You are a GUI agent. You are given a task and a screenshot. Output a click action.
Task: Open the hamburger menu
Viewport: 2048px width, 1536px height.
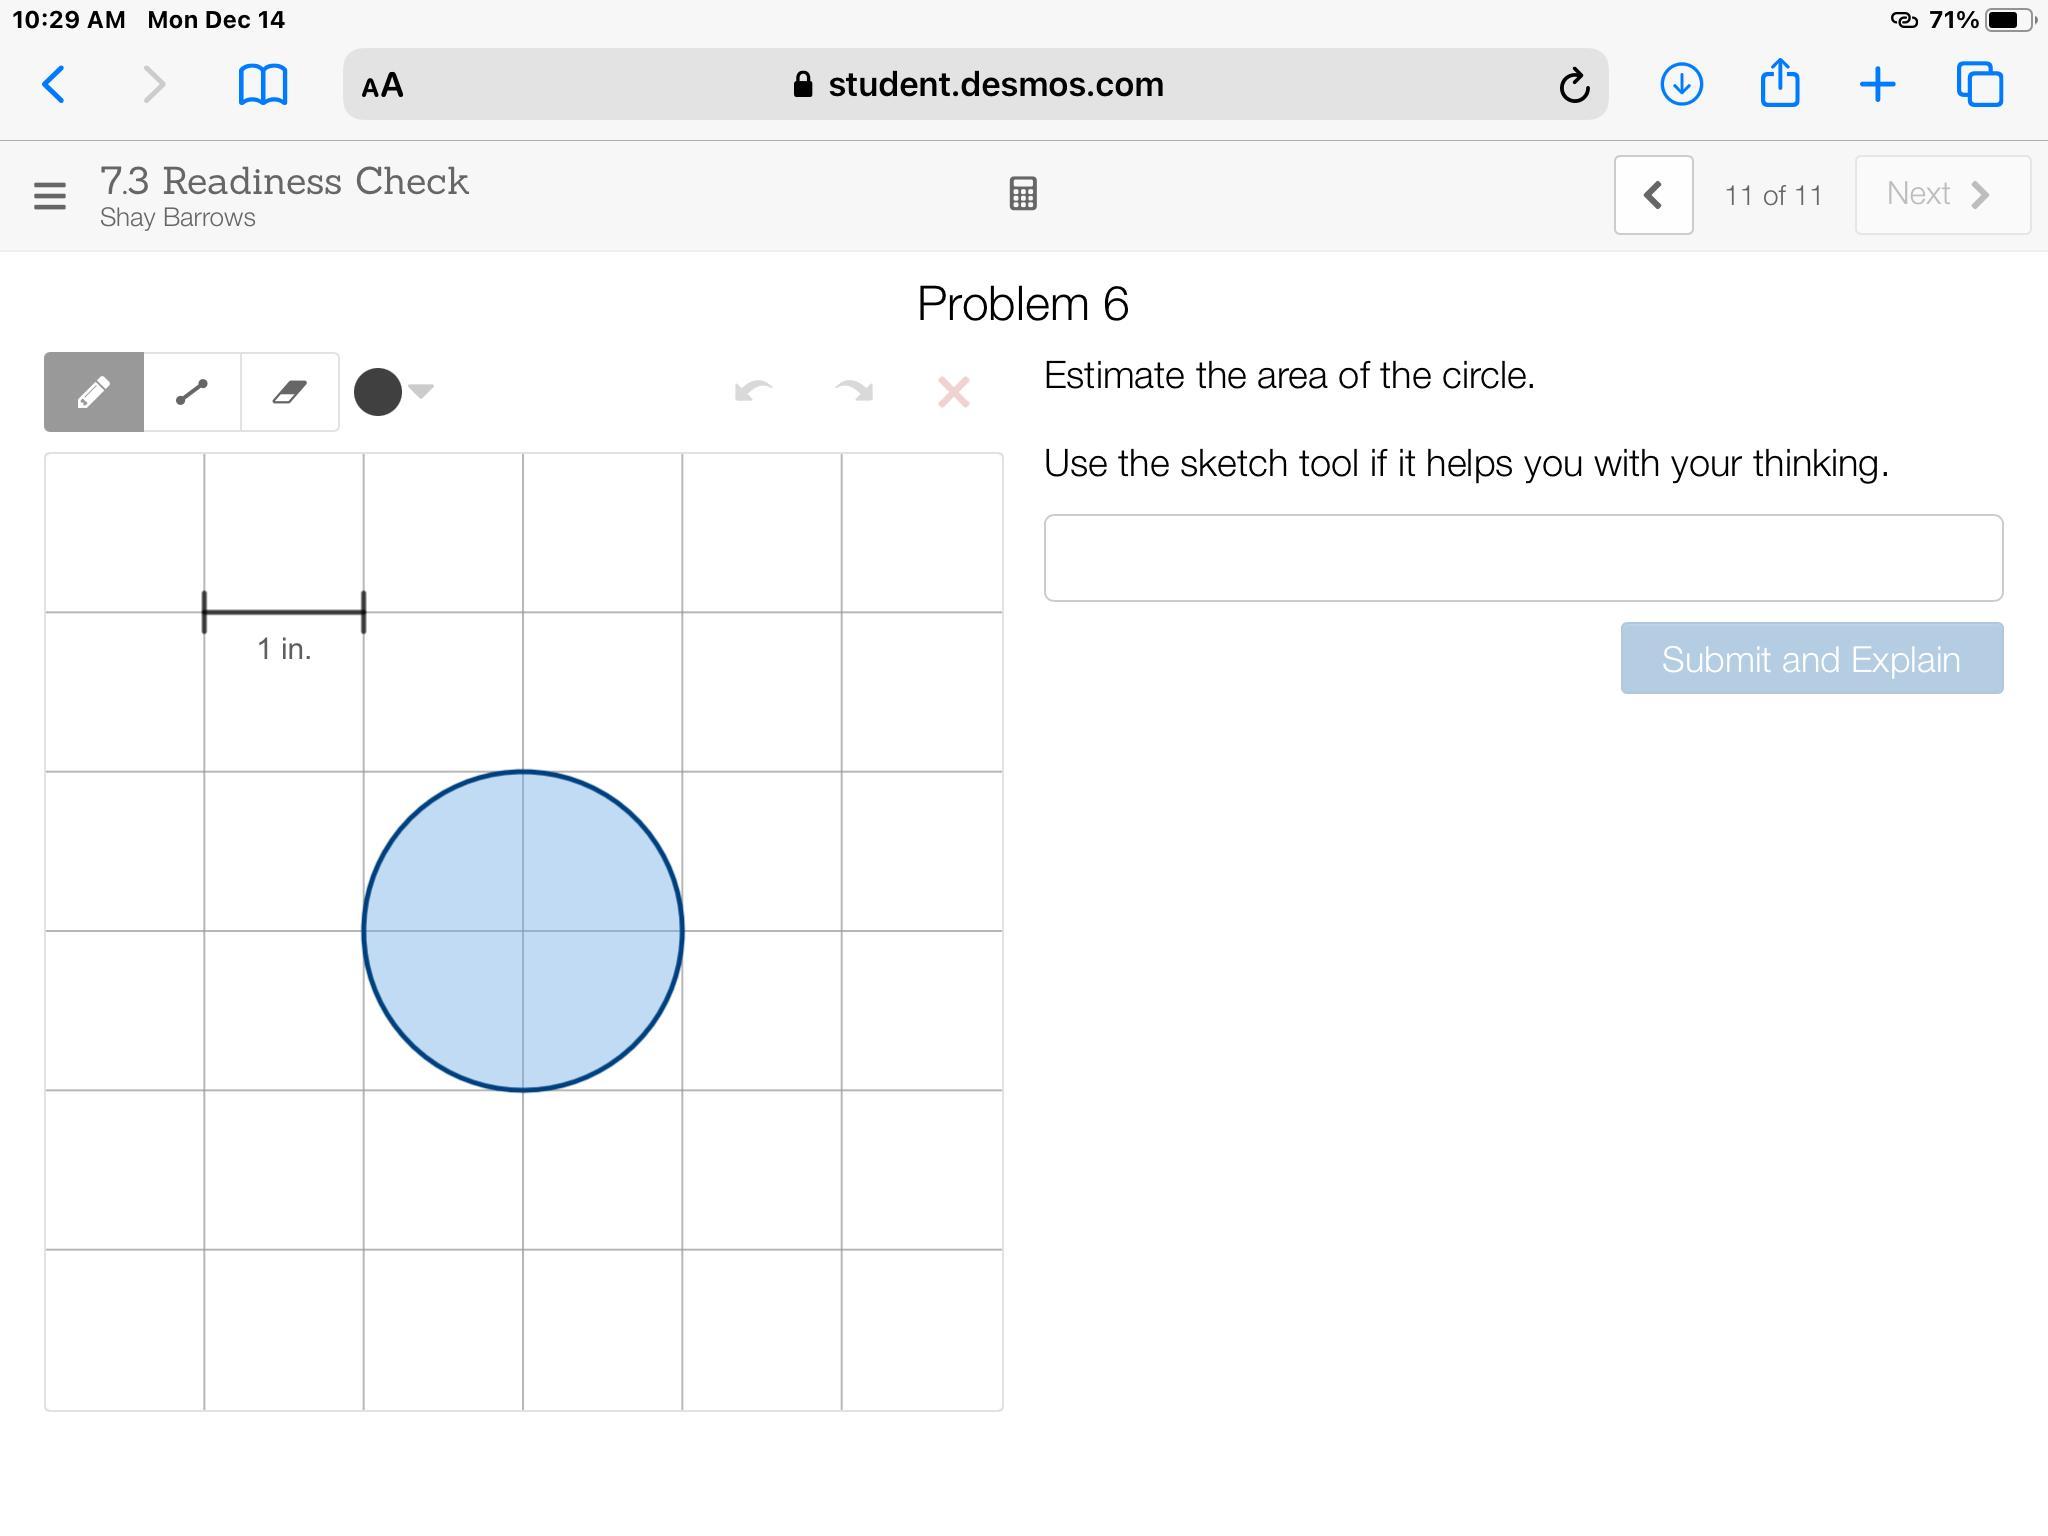pos(50,196)
